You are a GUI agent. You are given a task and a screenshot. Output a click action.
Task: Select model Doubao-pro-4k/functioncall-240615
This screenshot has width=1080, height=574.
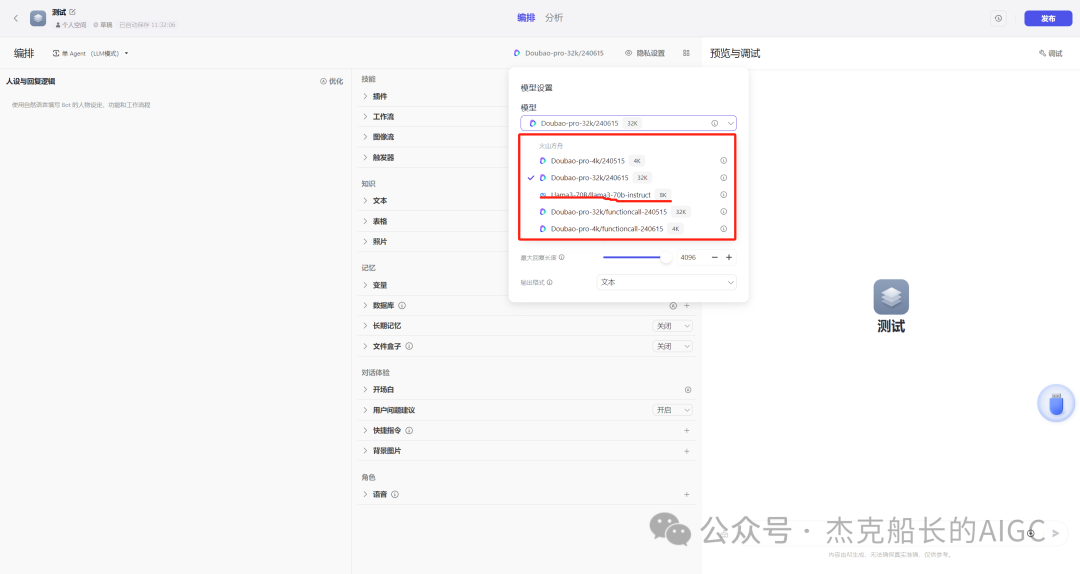(x=628, y=229)
